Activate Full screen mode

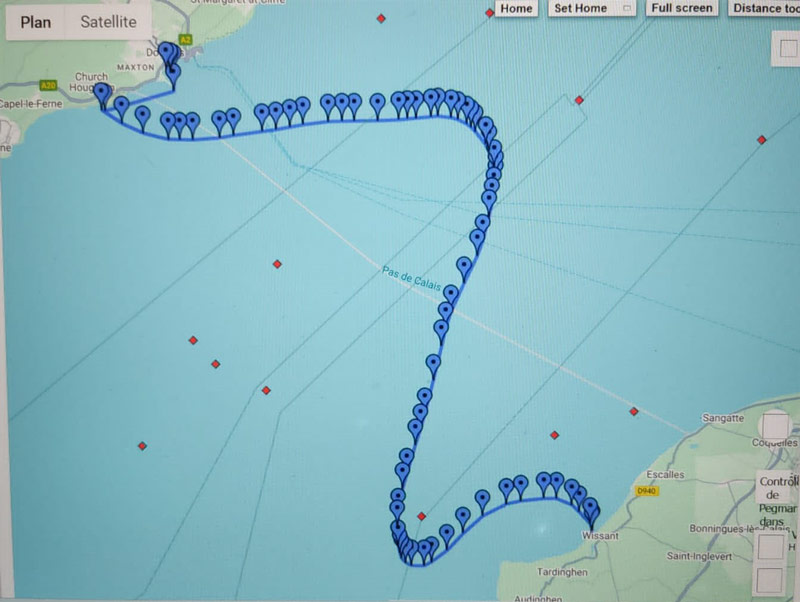(681, 7)
